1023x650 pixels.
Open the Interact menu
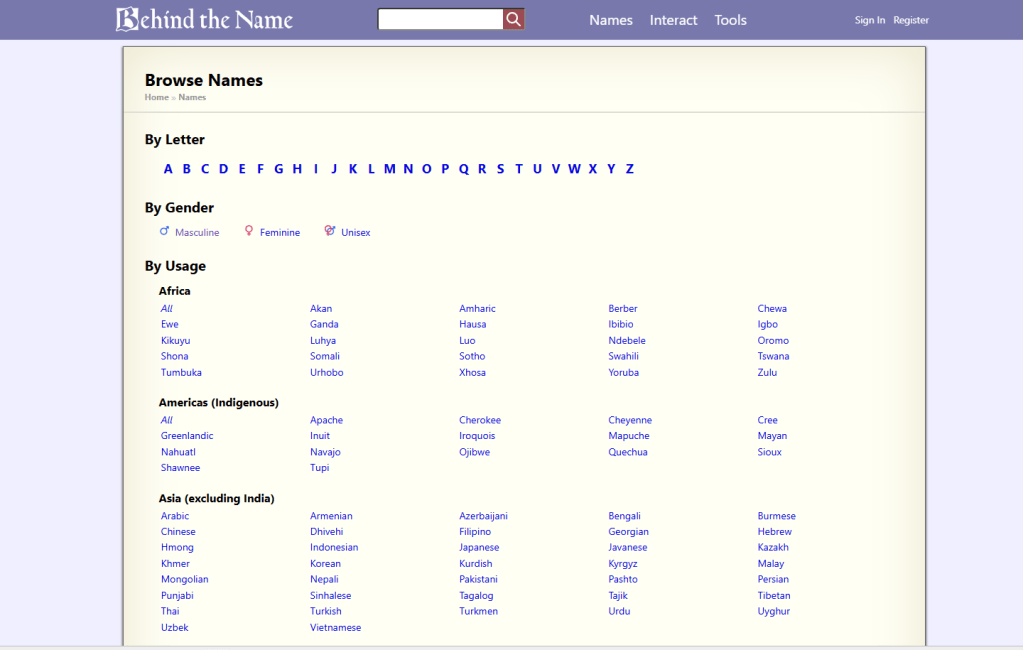click(x=673, y=20)
